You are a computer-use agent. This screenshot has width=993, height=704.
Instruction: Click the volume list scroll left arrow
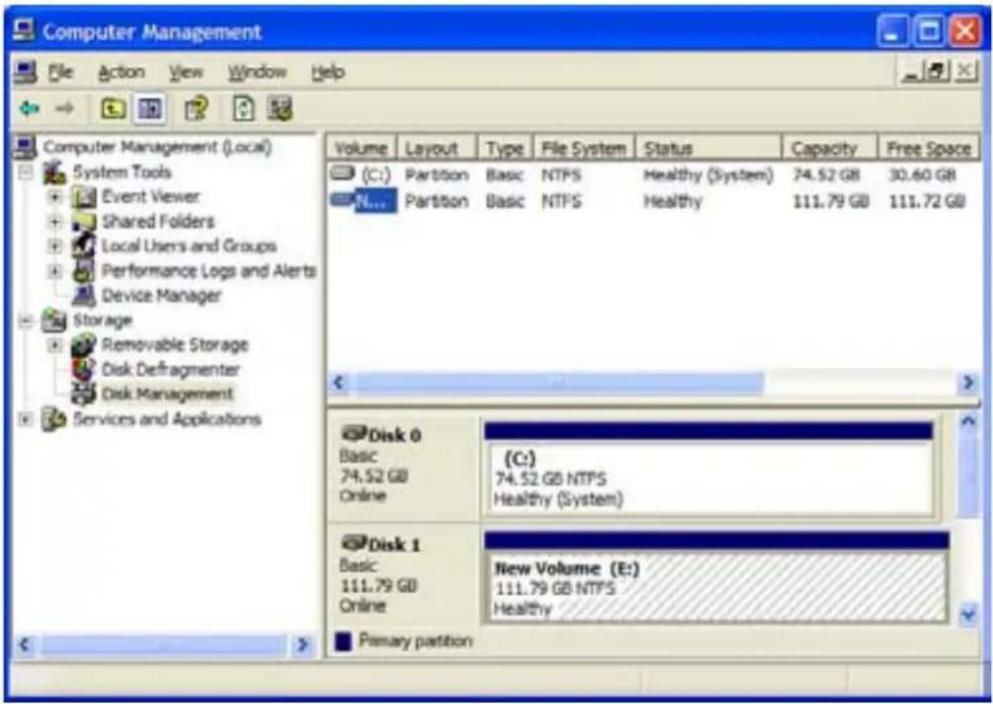point(339,383)
